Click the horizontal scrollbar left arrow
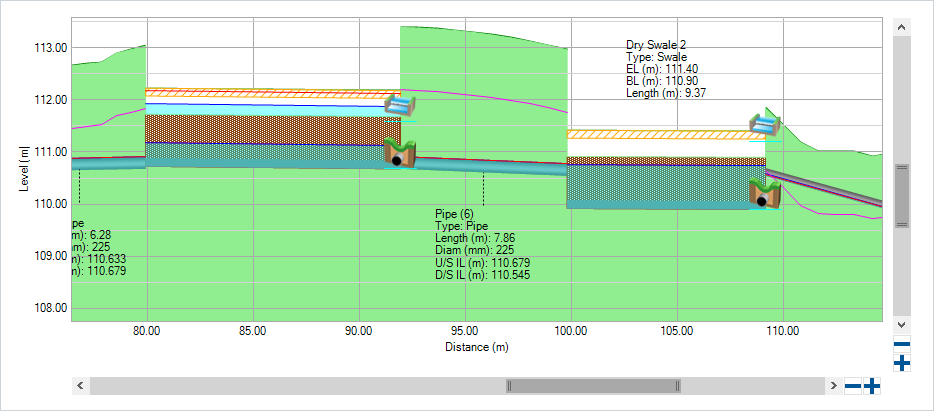The image size is (934, 411). tap(80, 386)
